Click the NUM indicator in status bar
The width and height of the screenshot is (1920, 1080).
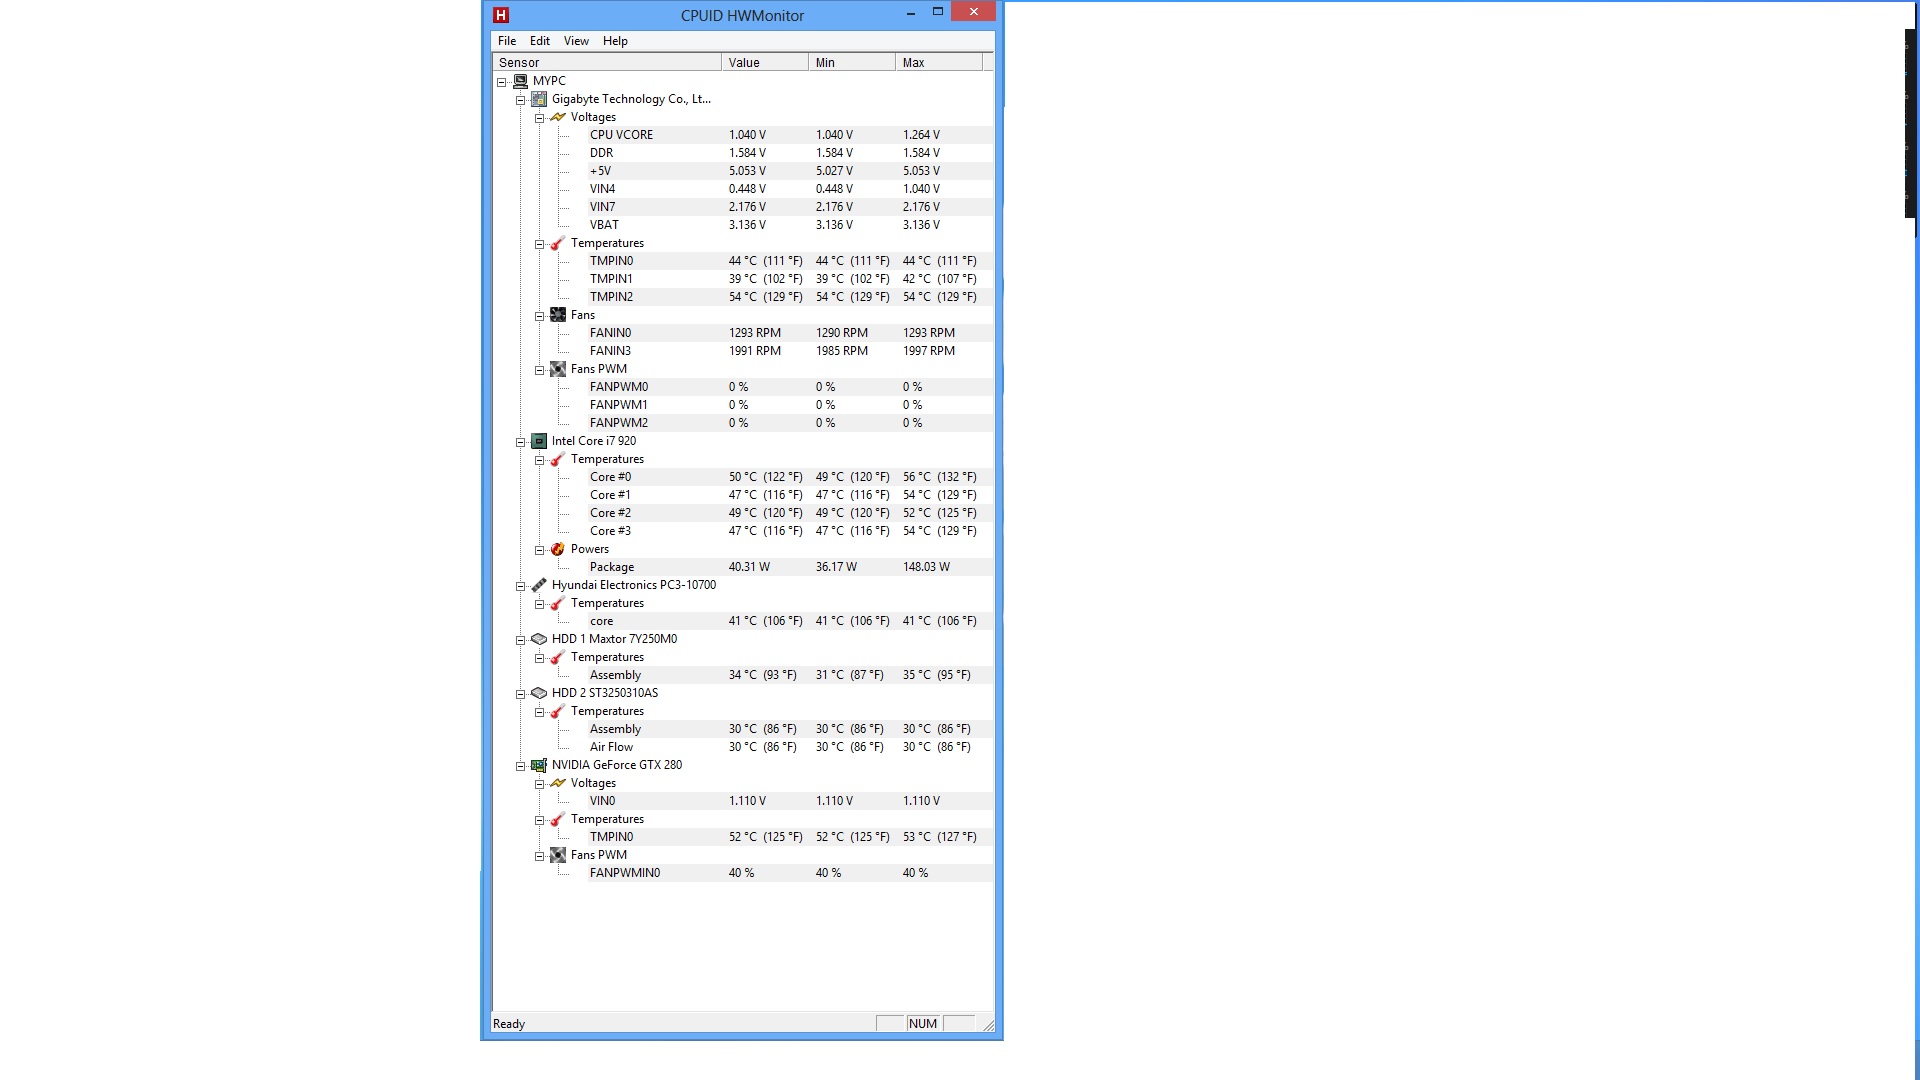click(x=923, y=1024)
